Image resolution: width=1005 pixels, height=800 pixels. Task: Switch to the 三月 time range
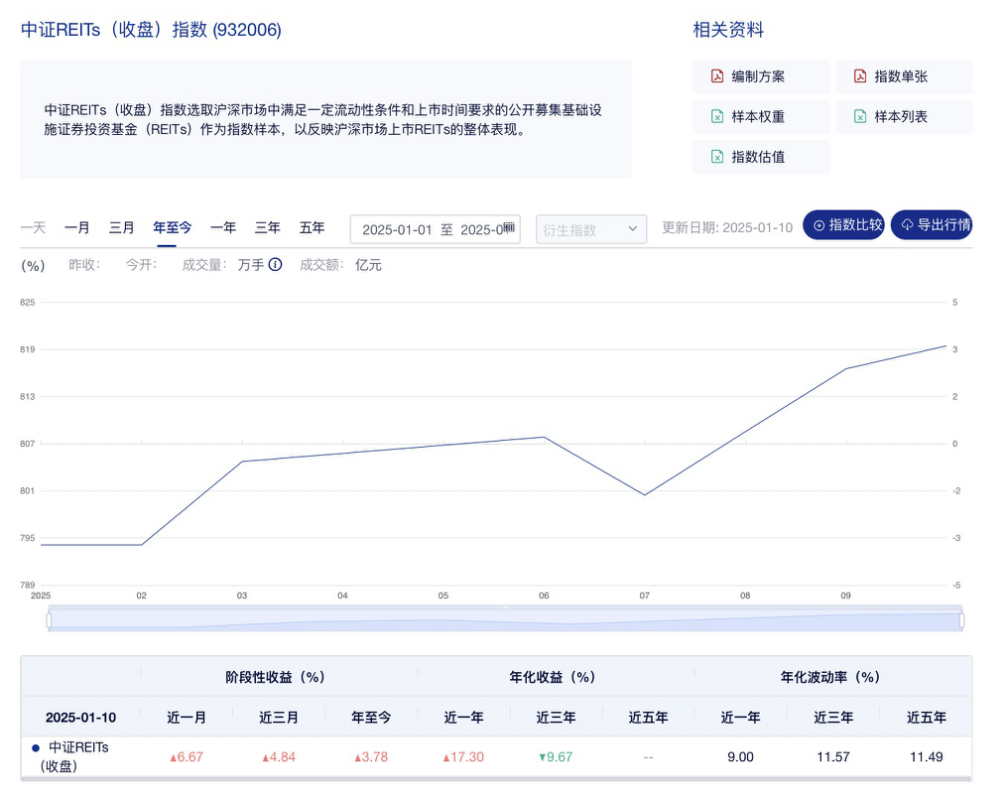tap(122, 228)
